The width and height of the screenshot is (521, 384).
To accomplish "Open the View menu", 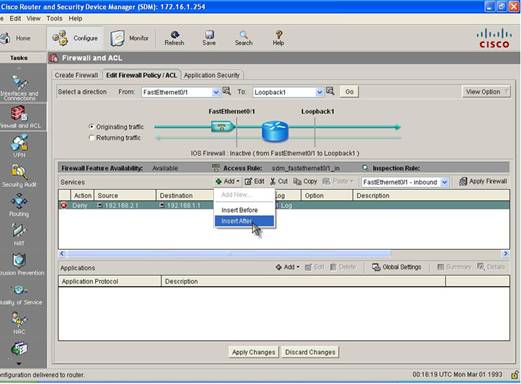I will point(34,19).
